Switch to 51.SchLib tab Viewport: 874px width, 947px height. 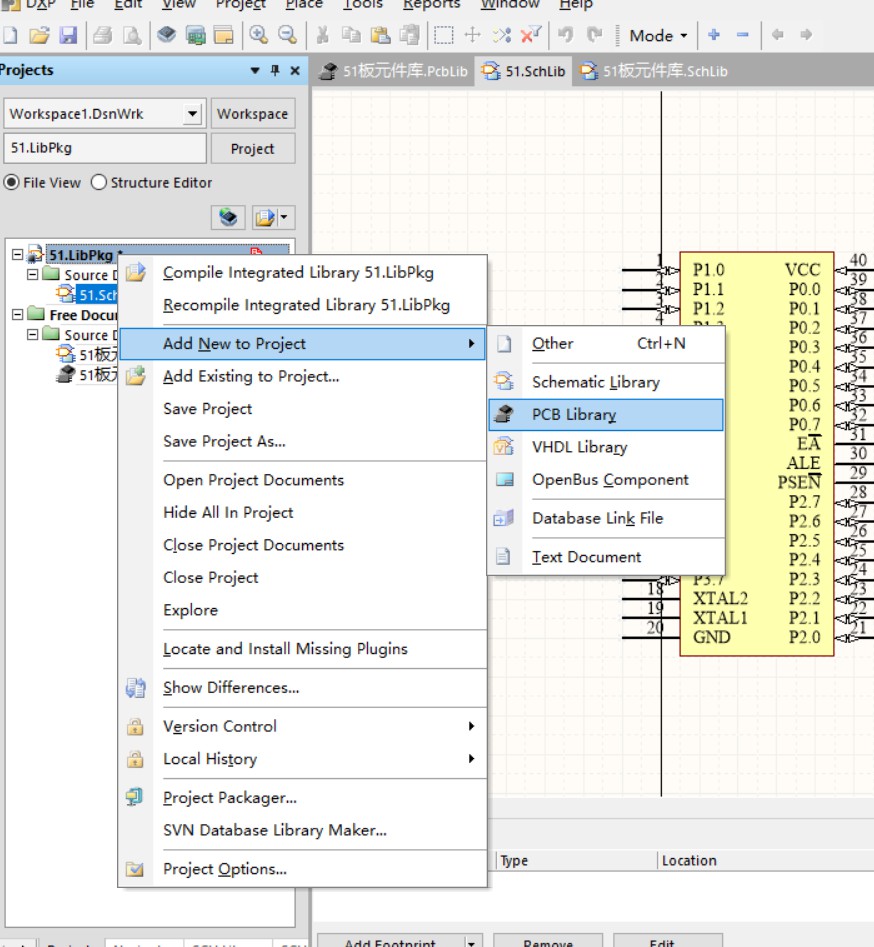point(524,71)
